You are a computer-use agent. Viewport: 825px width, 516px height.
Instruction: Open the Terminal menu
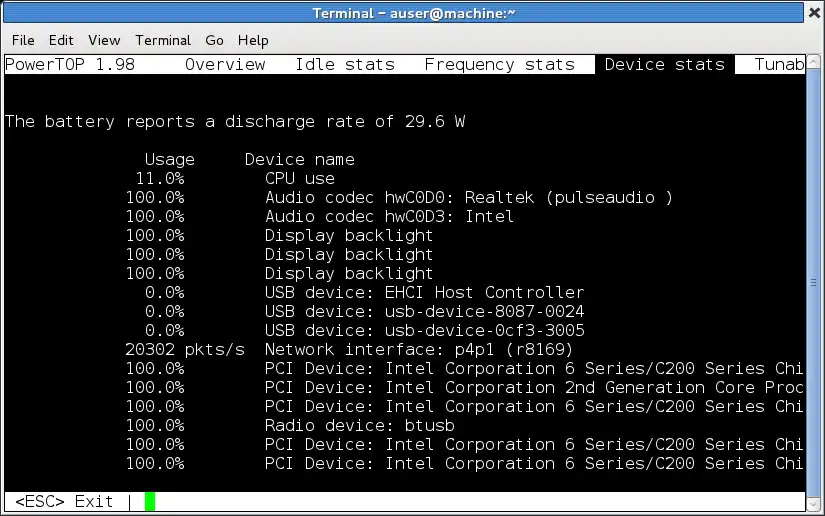163,41
